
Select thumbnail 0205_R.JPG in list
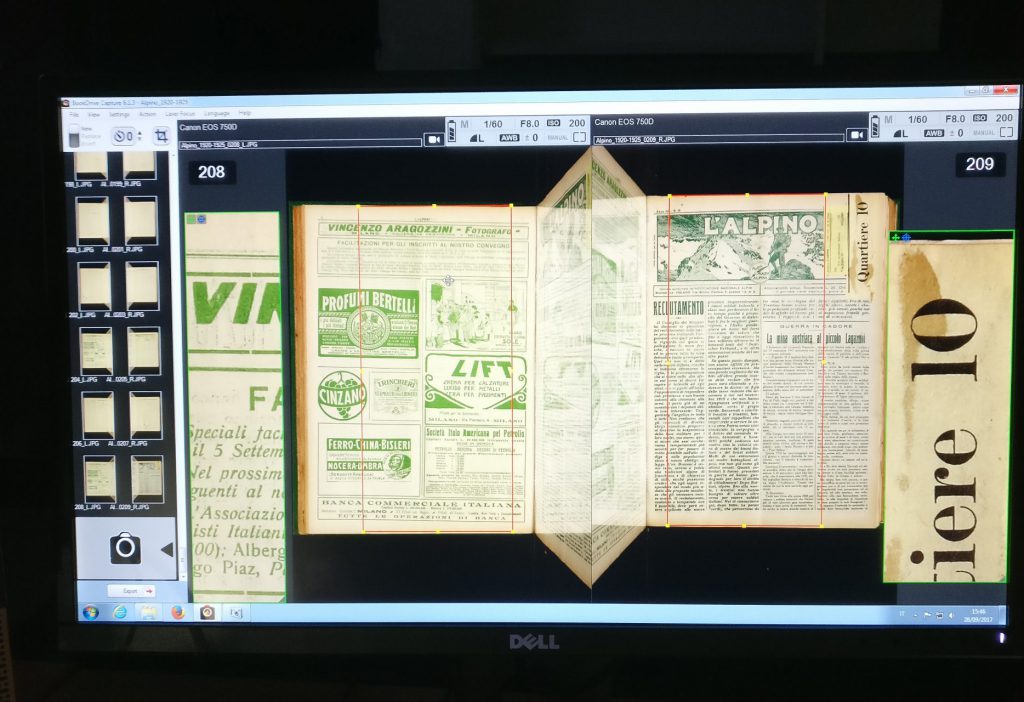point(144,351)
